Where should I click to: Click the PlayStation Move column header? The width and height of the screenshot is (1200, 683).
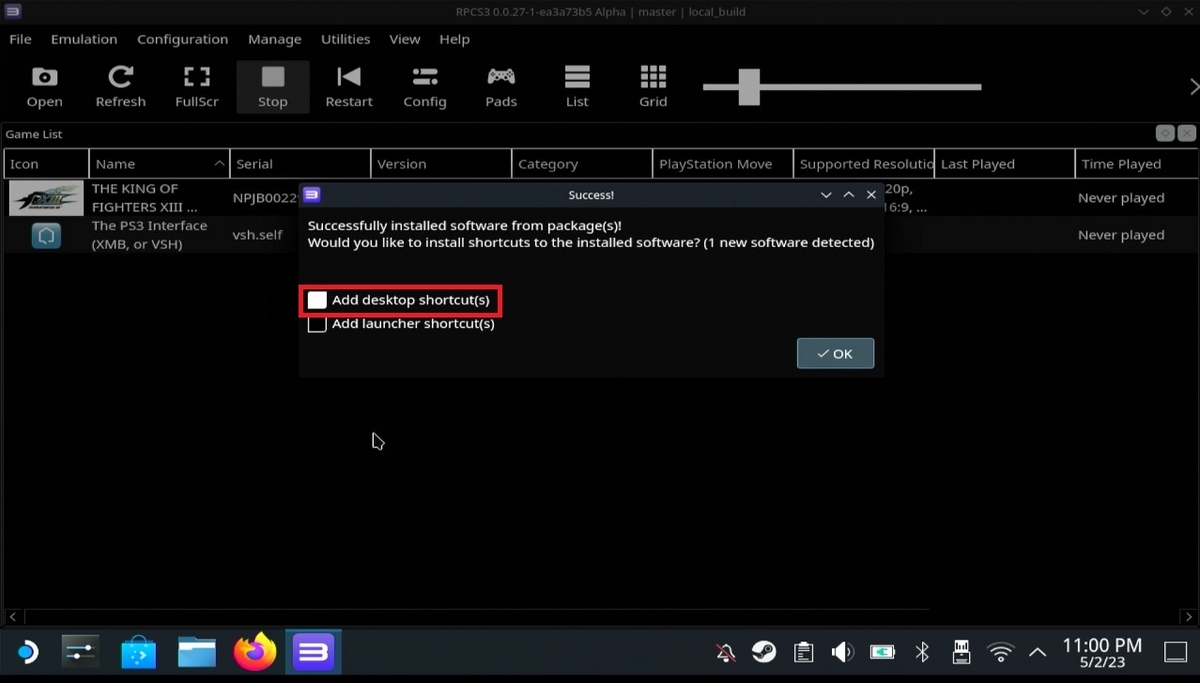tap(723, 164)
